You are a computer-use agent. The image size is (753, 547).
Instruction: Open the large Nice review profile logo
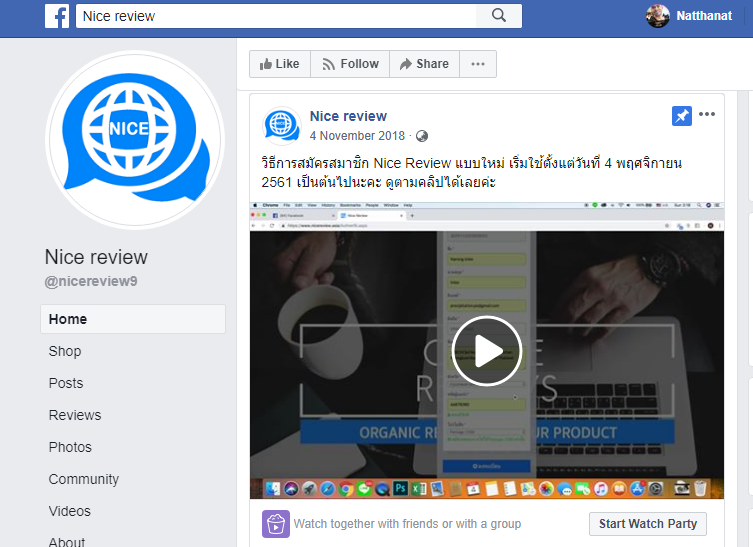(135, 140)
